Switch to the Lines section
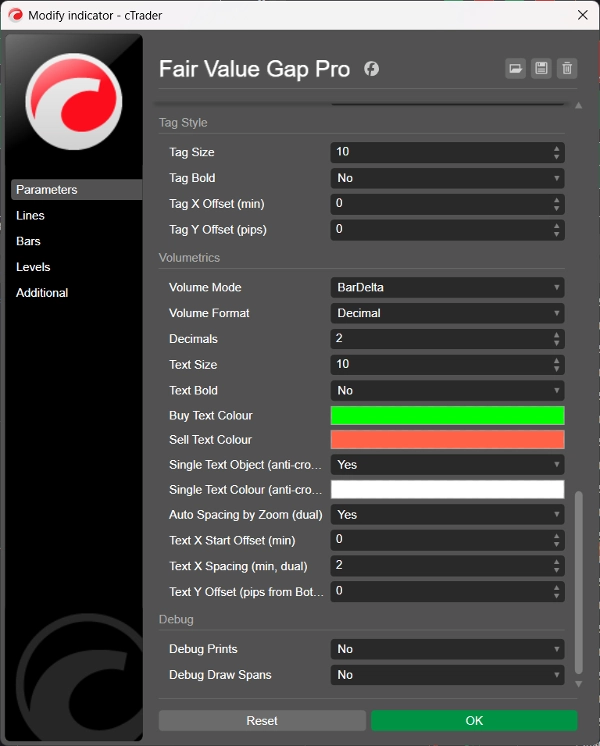 31,215
